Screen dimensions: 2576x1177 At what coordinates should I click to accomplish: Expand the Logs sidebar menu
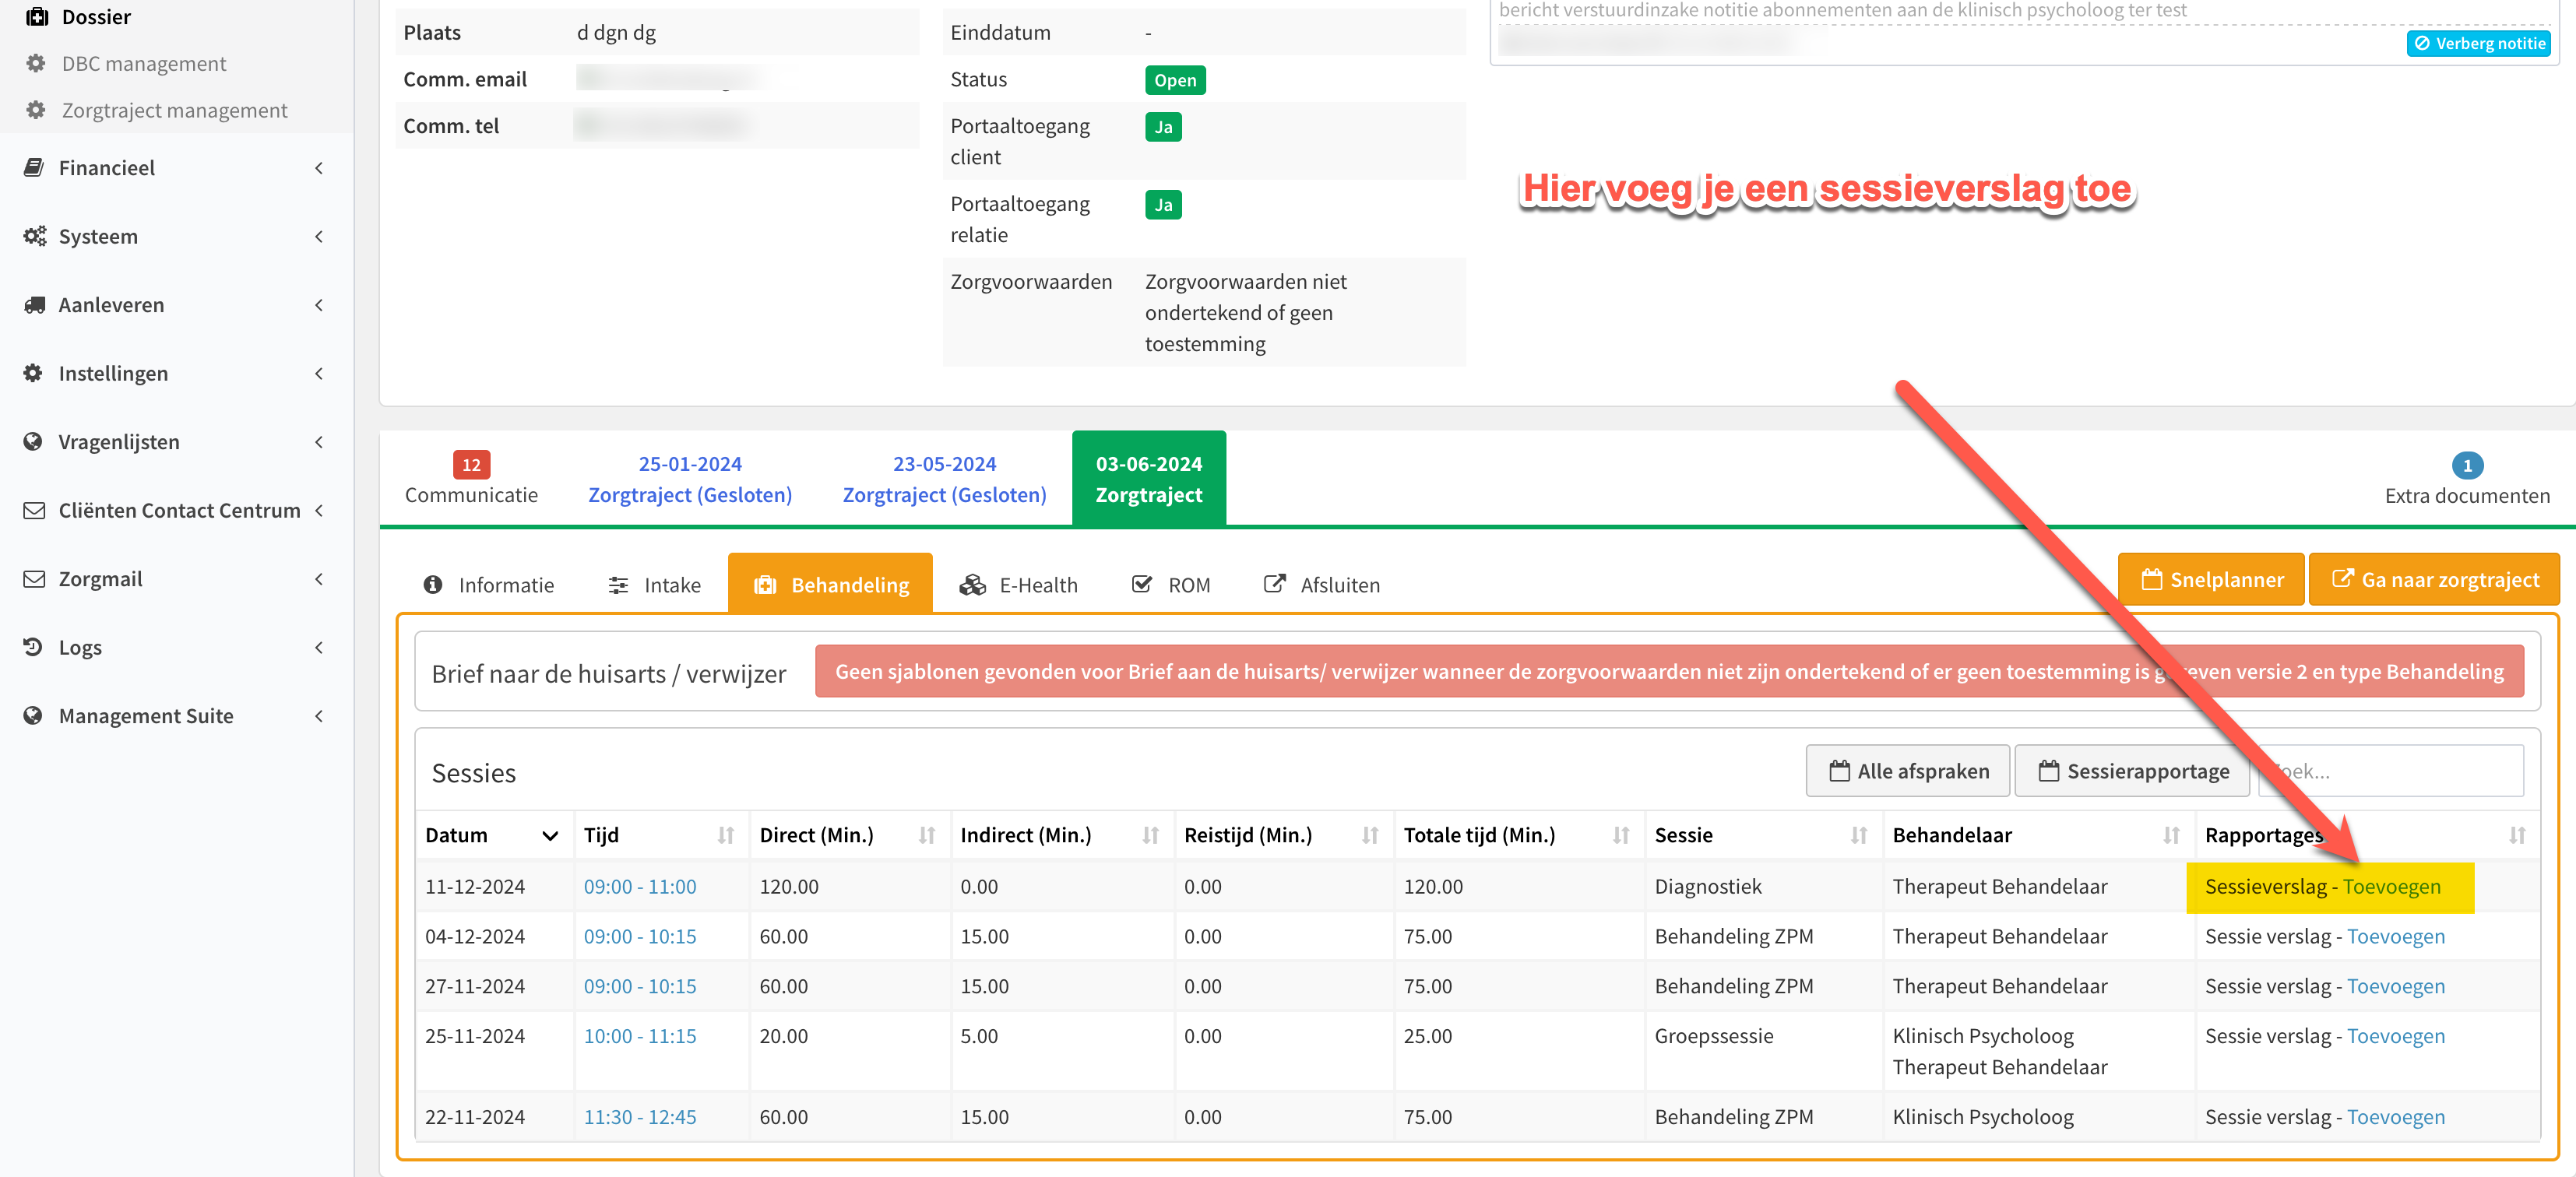point(319,648)
